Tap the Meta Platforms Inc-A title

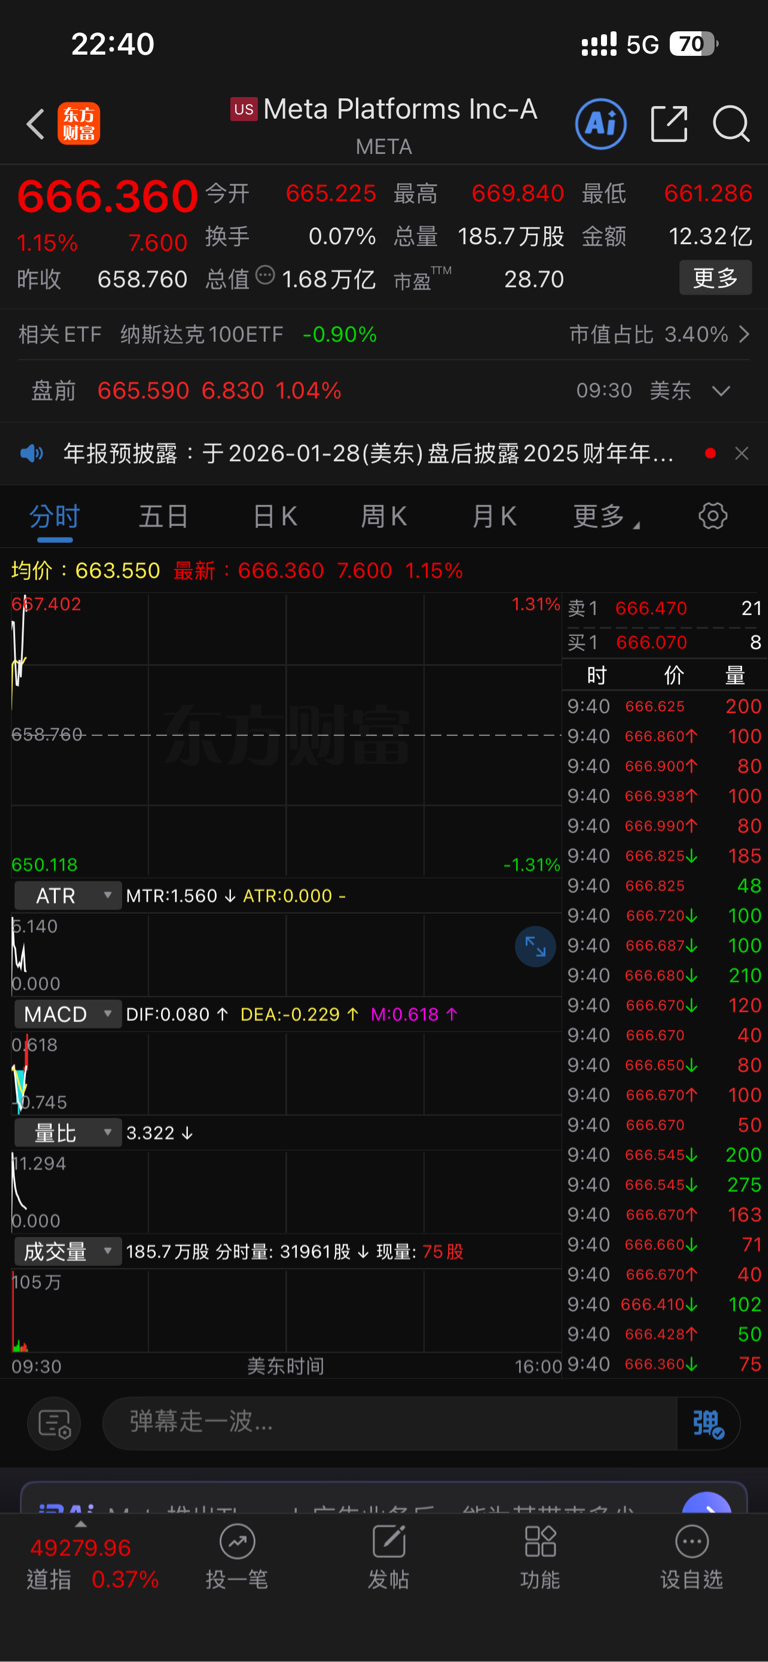pos(399,109)
